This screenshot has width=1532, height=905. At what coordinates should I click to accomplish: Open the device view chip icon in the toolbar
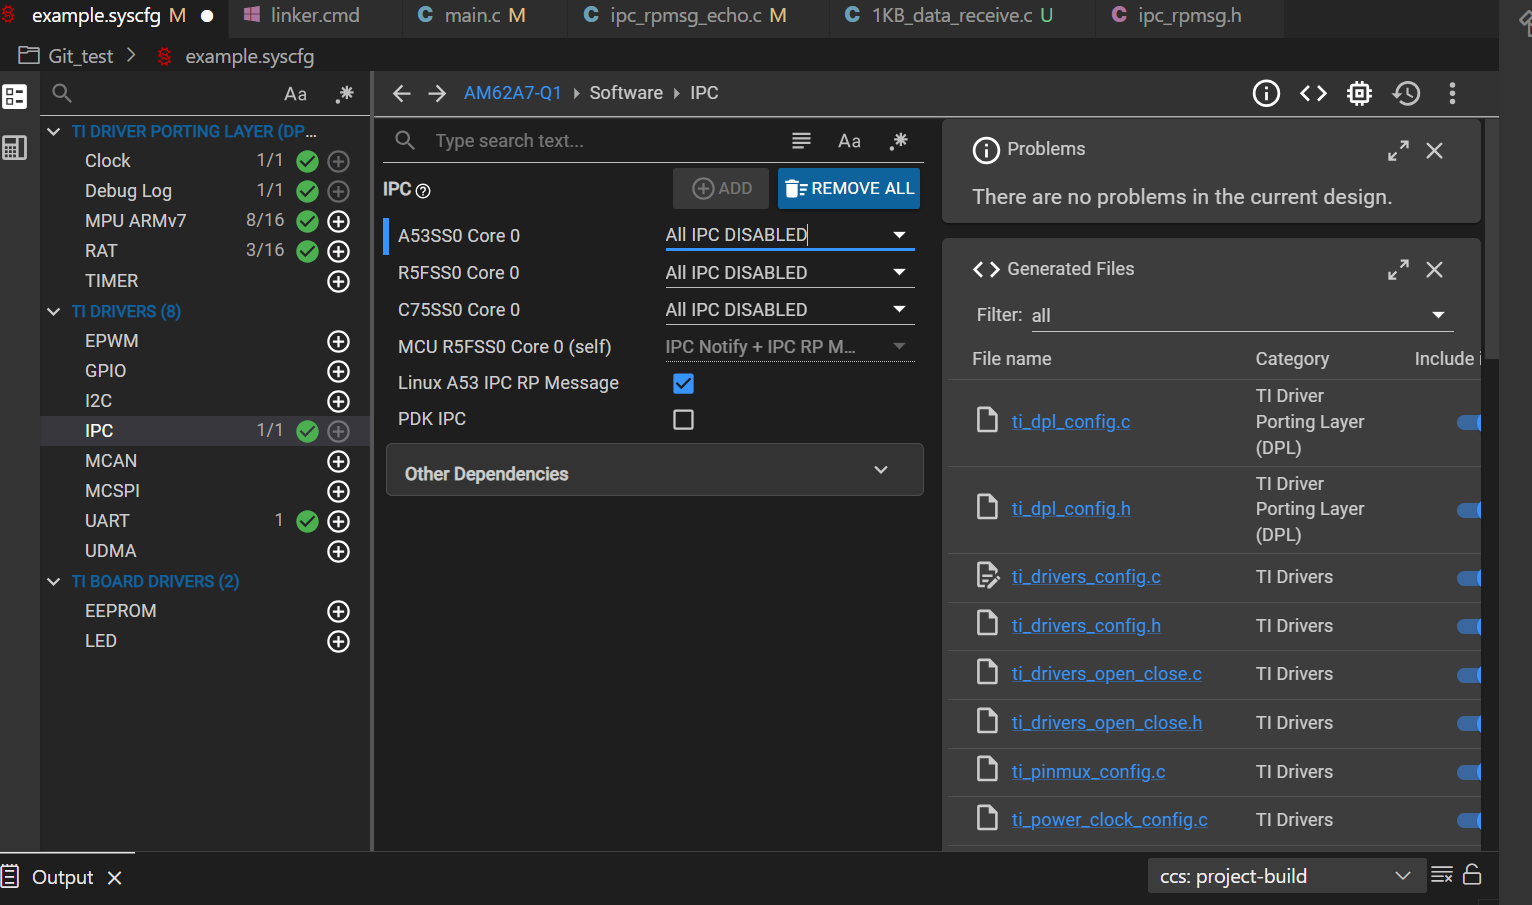[1359, 93]
